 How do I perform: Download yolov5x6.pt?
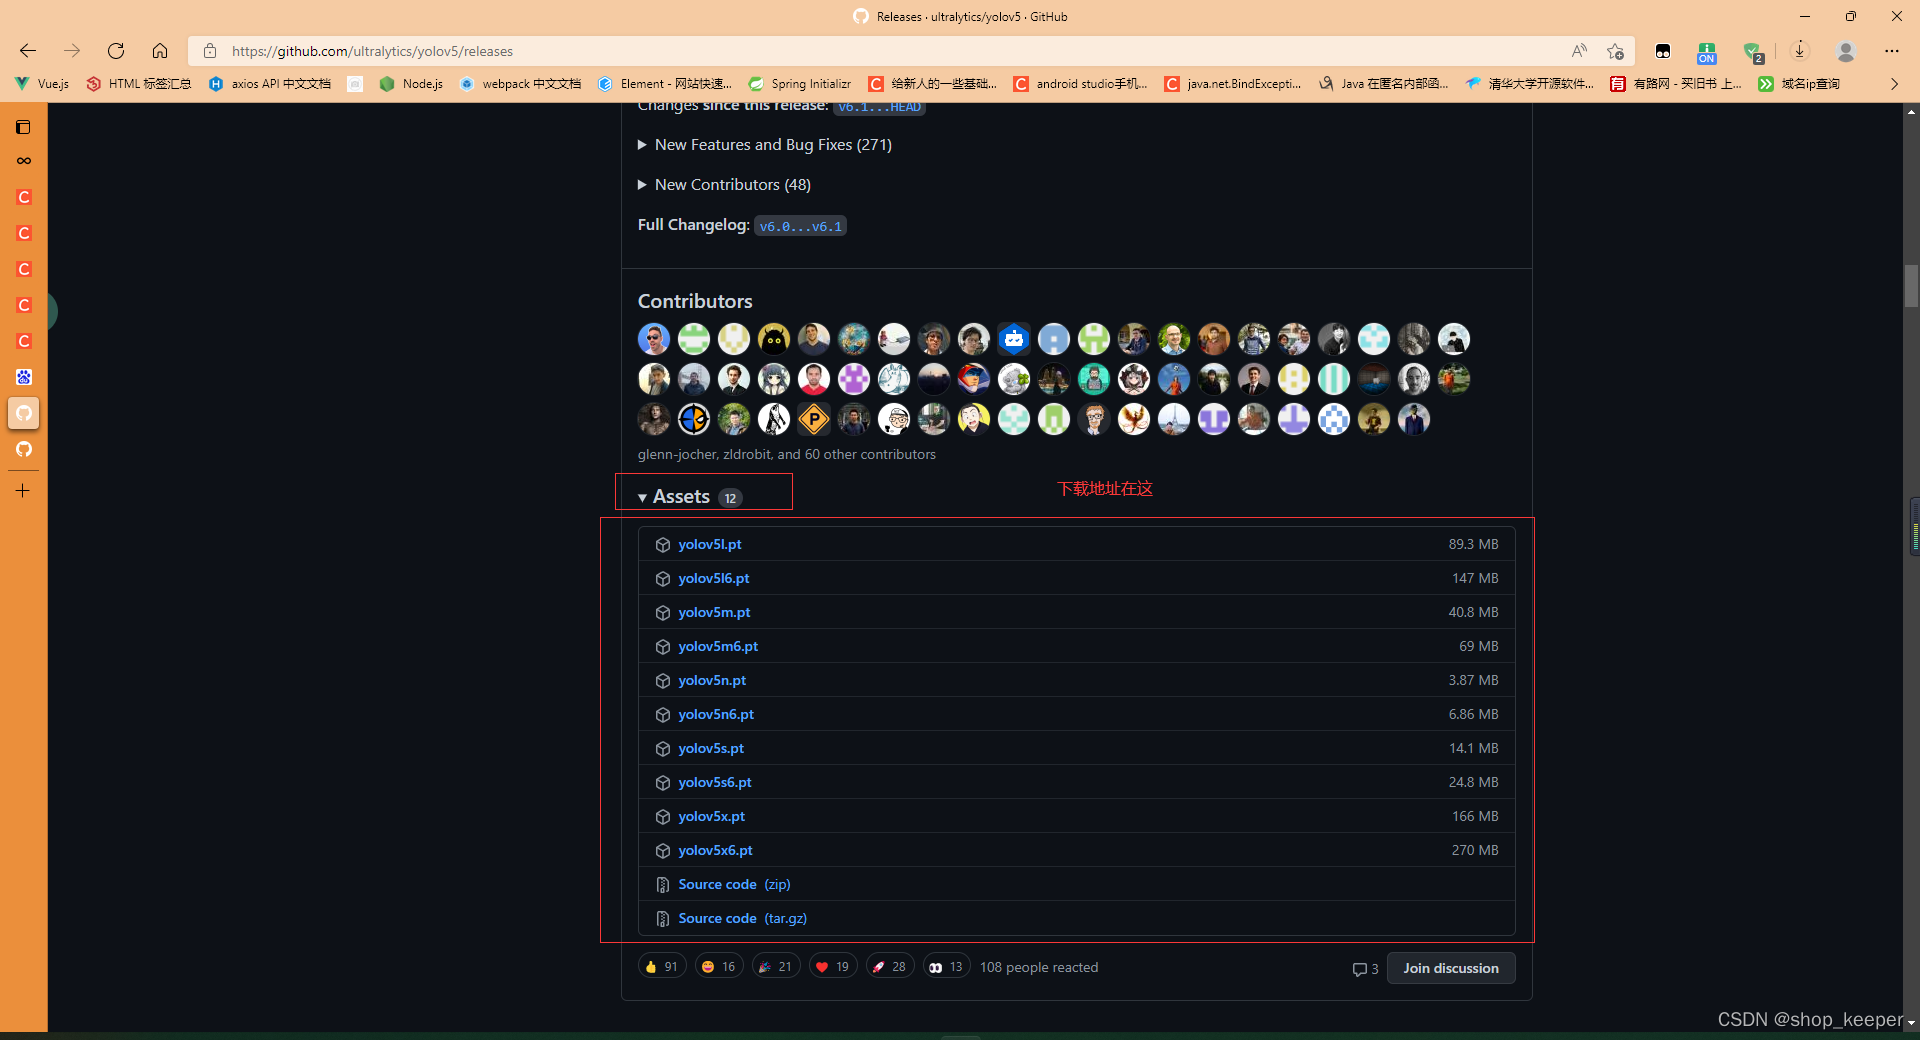coord(716,851)
